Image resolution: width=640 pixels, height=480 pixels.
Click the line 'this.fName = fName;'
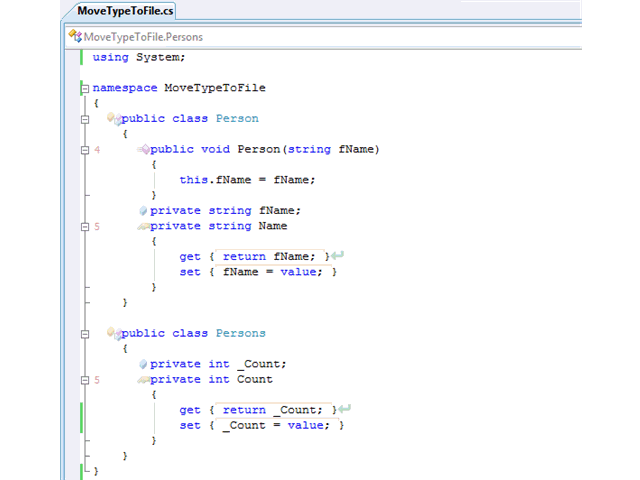coord(247,180)
